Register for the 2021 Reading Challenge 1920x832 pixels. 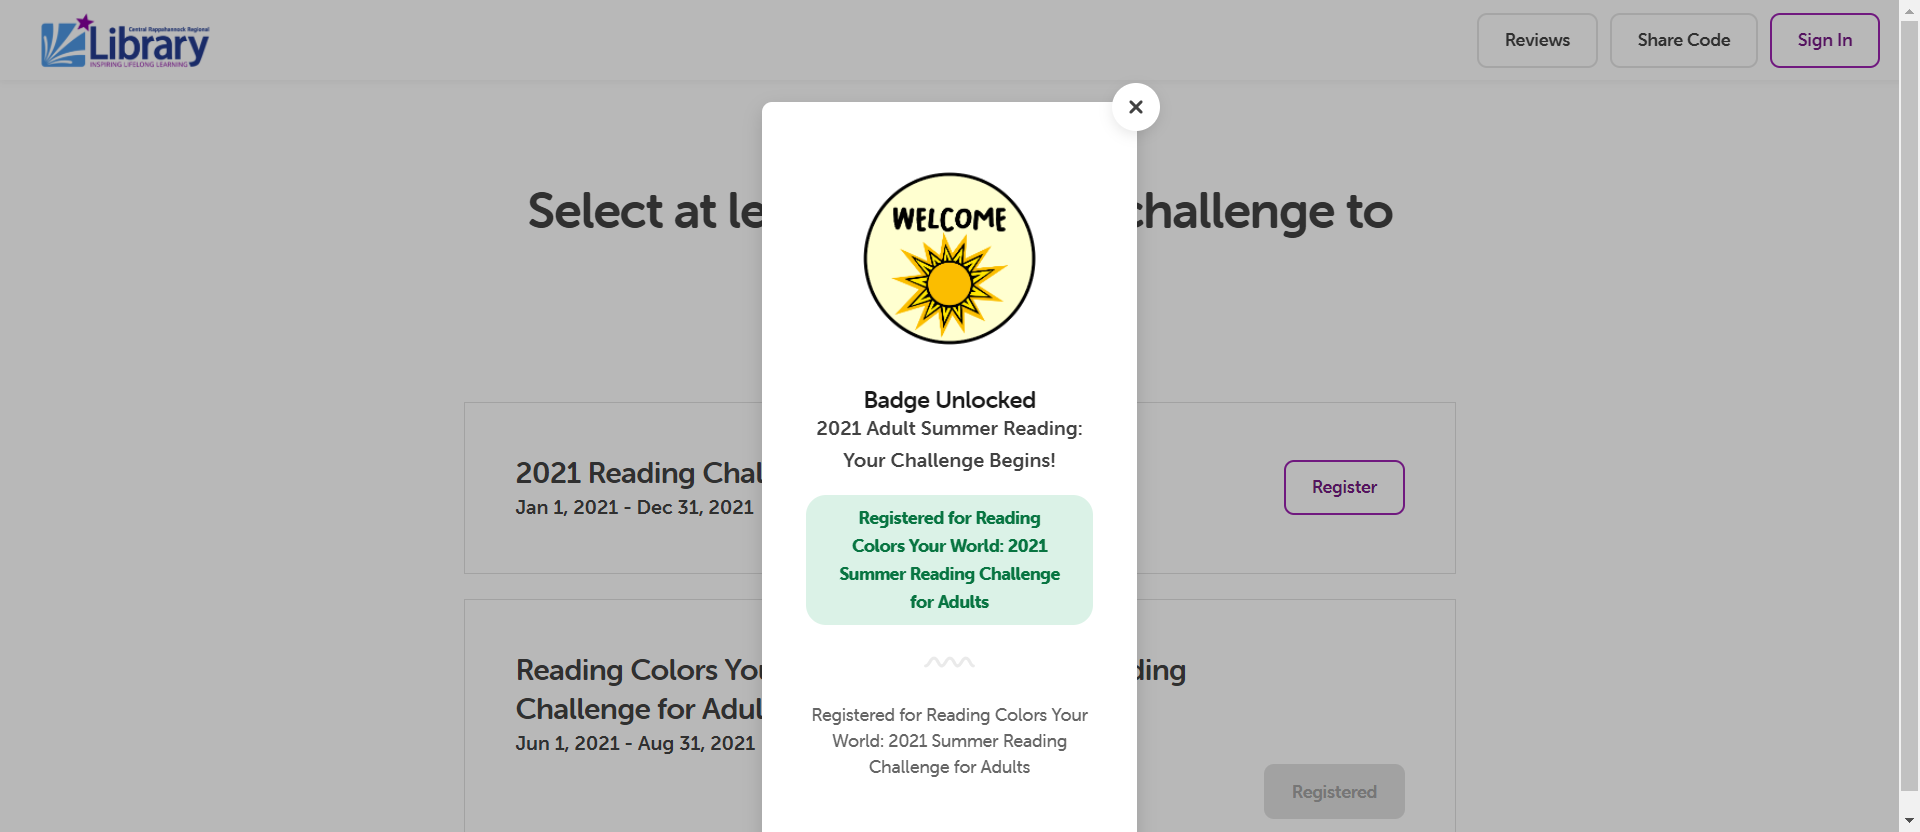tap(1343, 487)
